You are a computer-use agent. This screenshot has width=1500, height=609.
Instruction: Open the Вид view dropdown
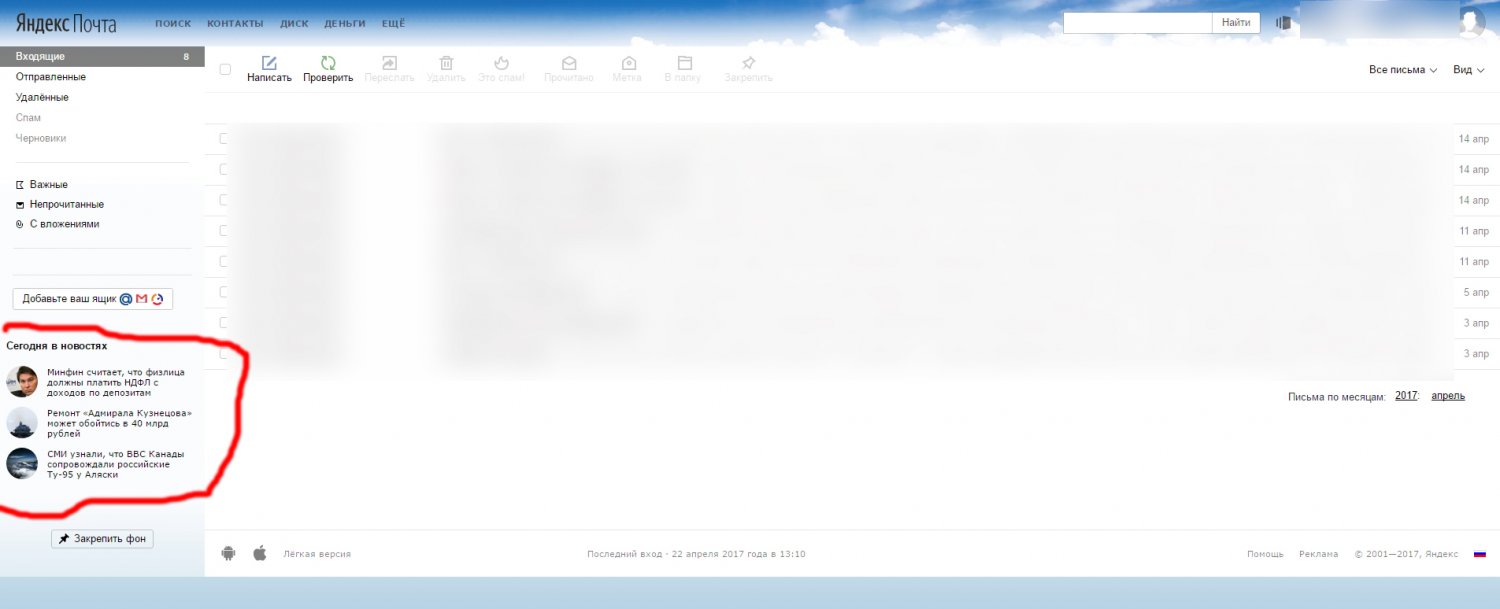(1469, 70)
